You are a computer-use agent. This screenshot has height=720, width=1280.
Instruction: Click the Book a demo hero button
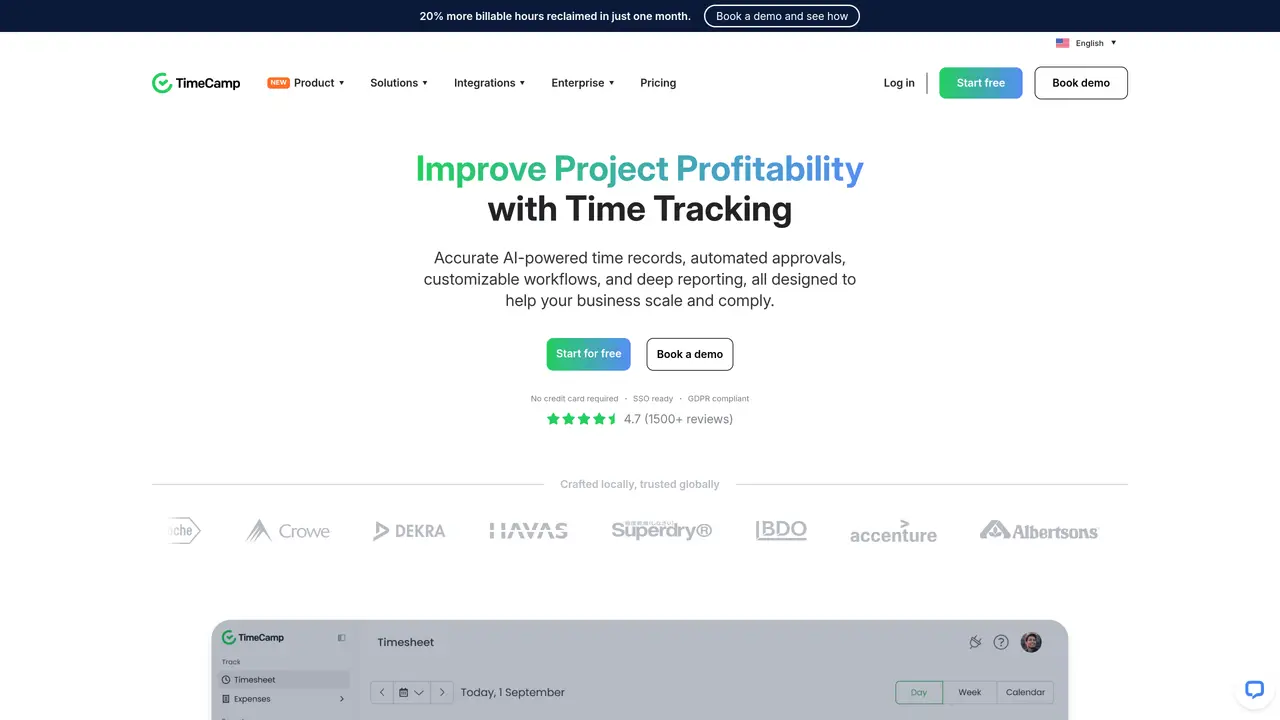[690, 354]
